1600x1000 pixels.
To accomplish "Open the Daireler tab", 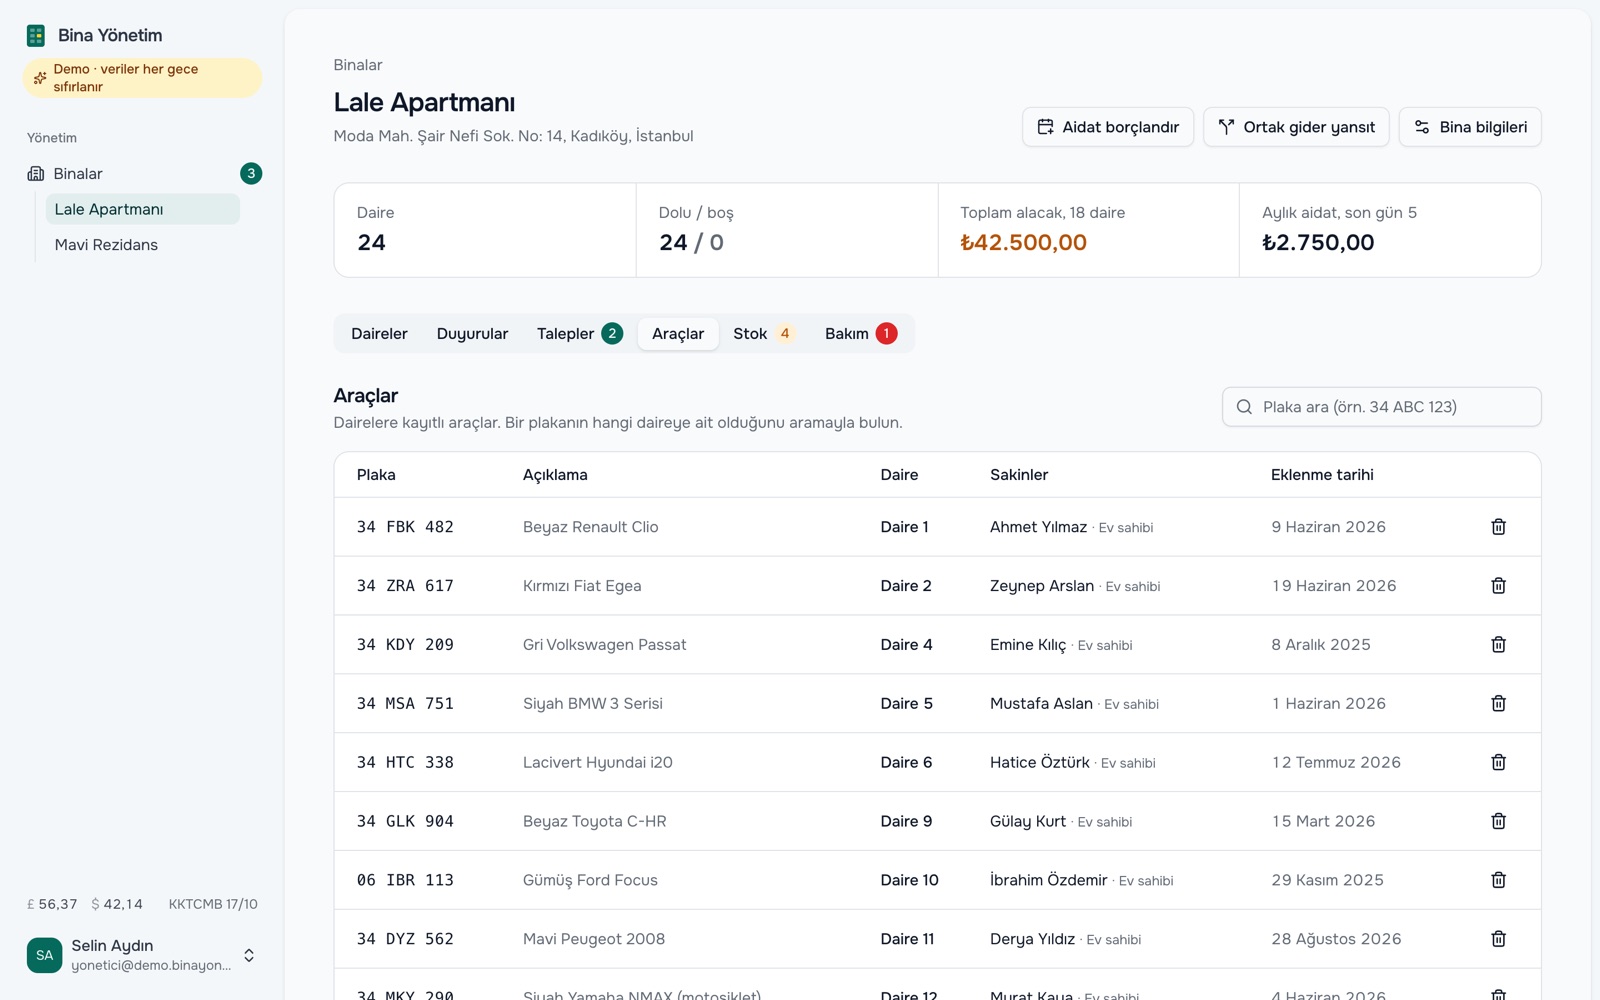I will click(379, 334).
